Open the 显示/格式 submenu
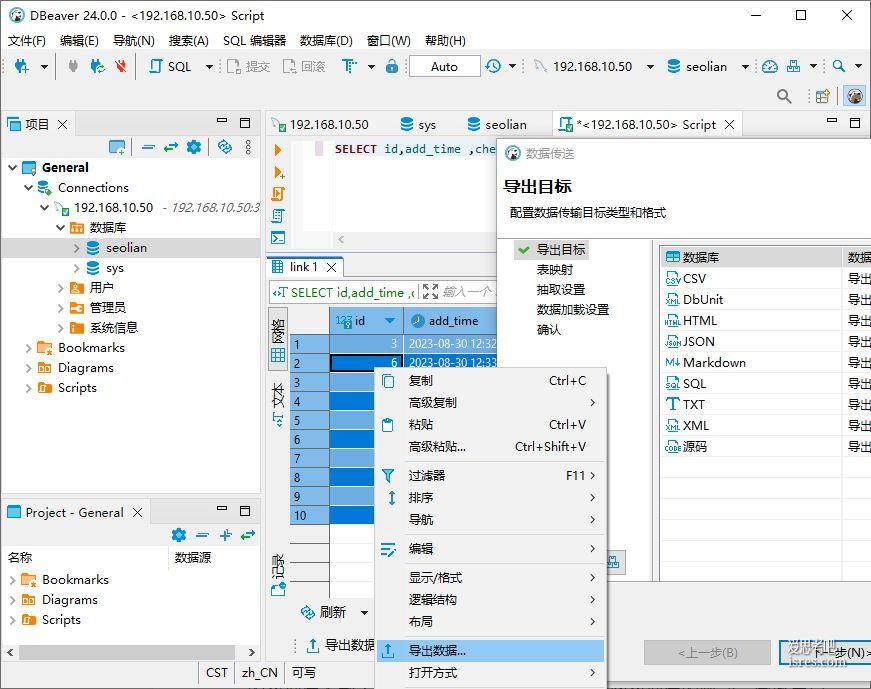 (490, 578)
